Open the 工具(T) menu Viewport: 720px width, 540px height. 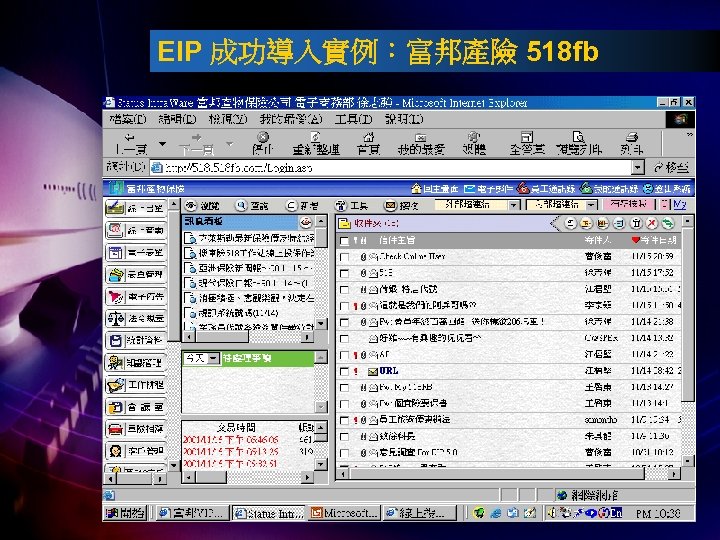click(354, 119)
